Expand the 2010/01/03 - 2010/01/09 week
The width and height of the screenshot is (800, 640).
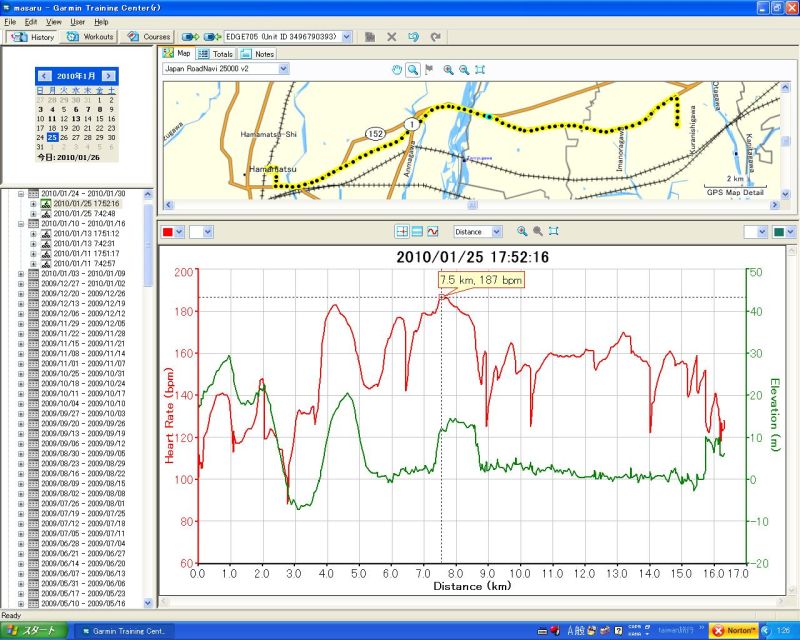pos(21,274)
